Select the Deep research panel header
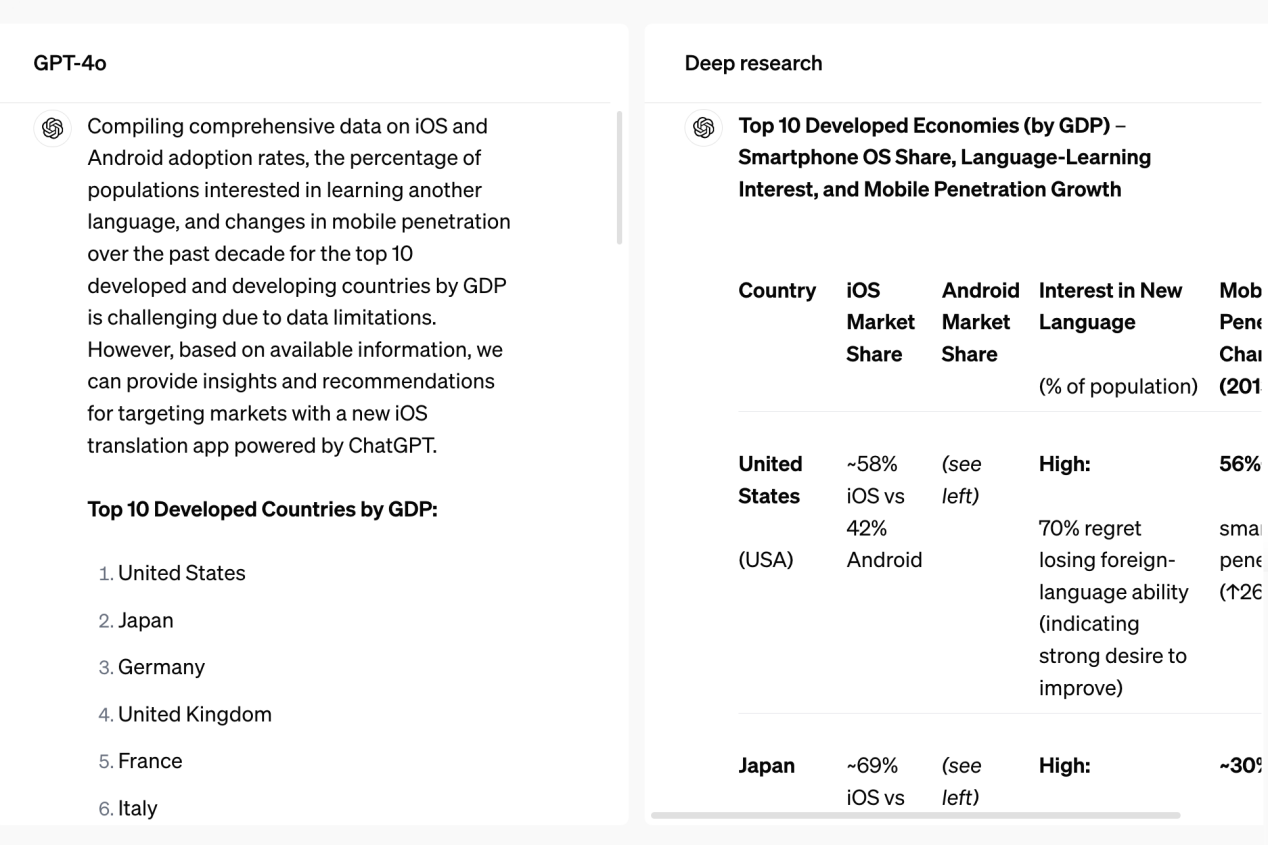This screenshot has height=845, width=1268. (x=753, y=63)
